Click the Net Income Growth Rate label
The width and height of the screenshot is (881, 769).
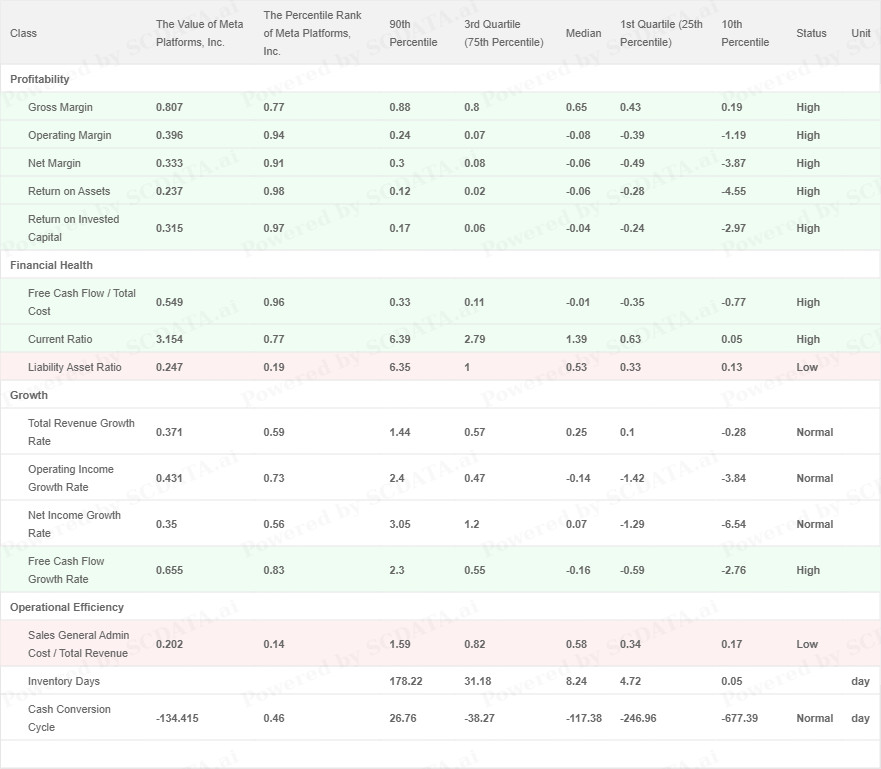(x=74, y=524)
